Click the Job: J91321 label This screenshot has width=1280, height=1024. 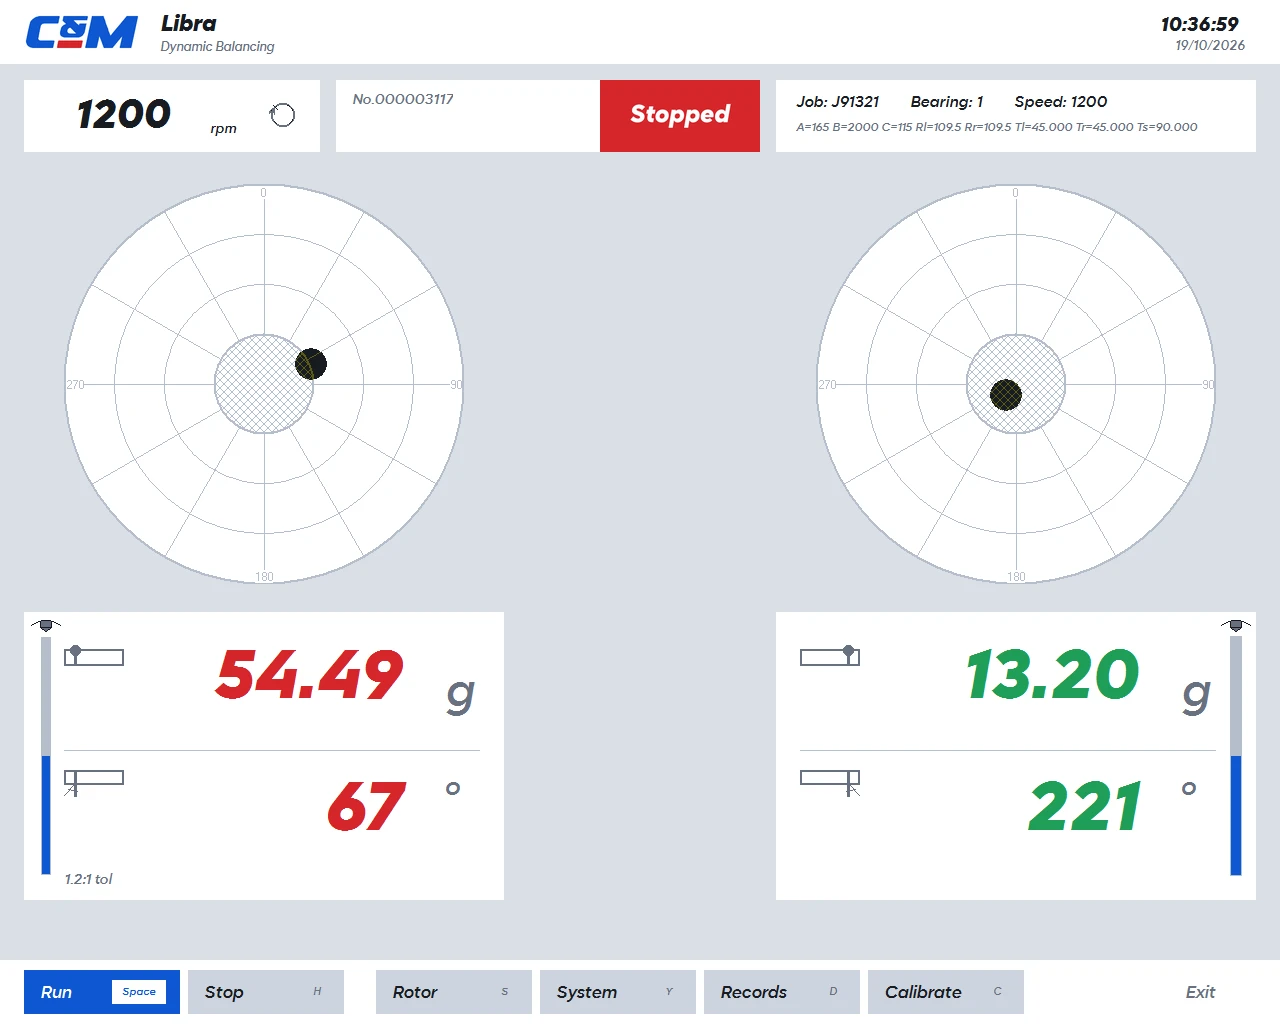(x=838, y=102)
